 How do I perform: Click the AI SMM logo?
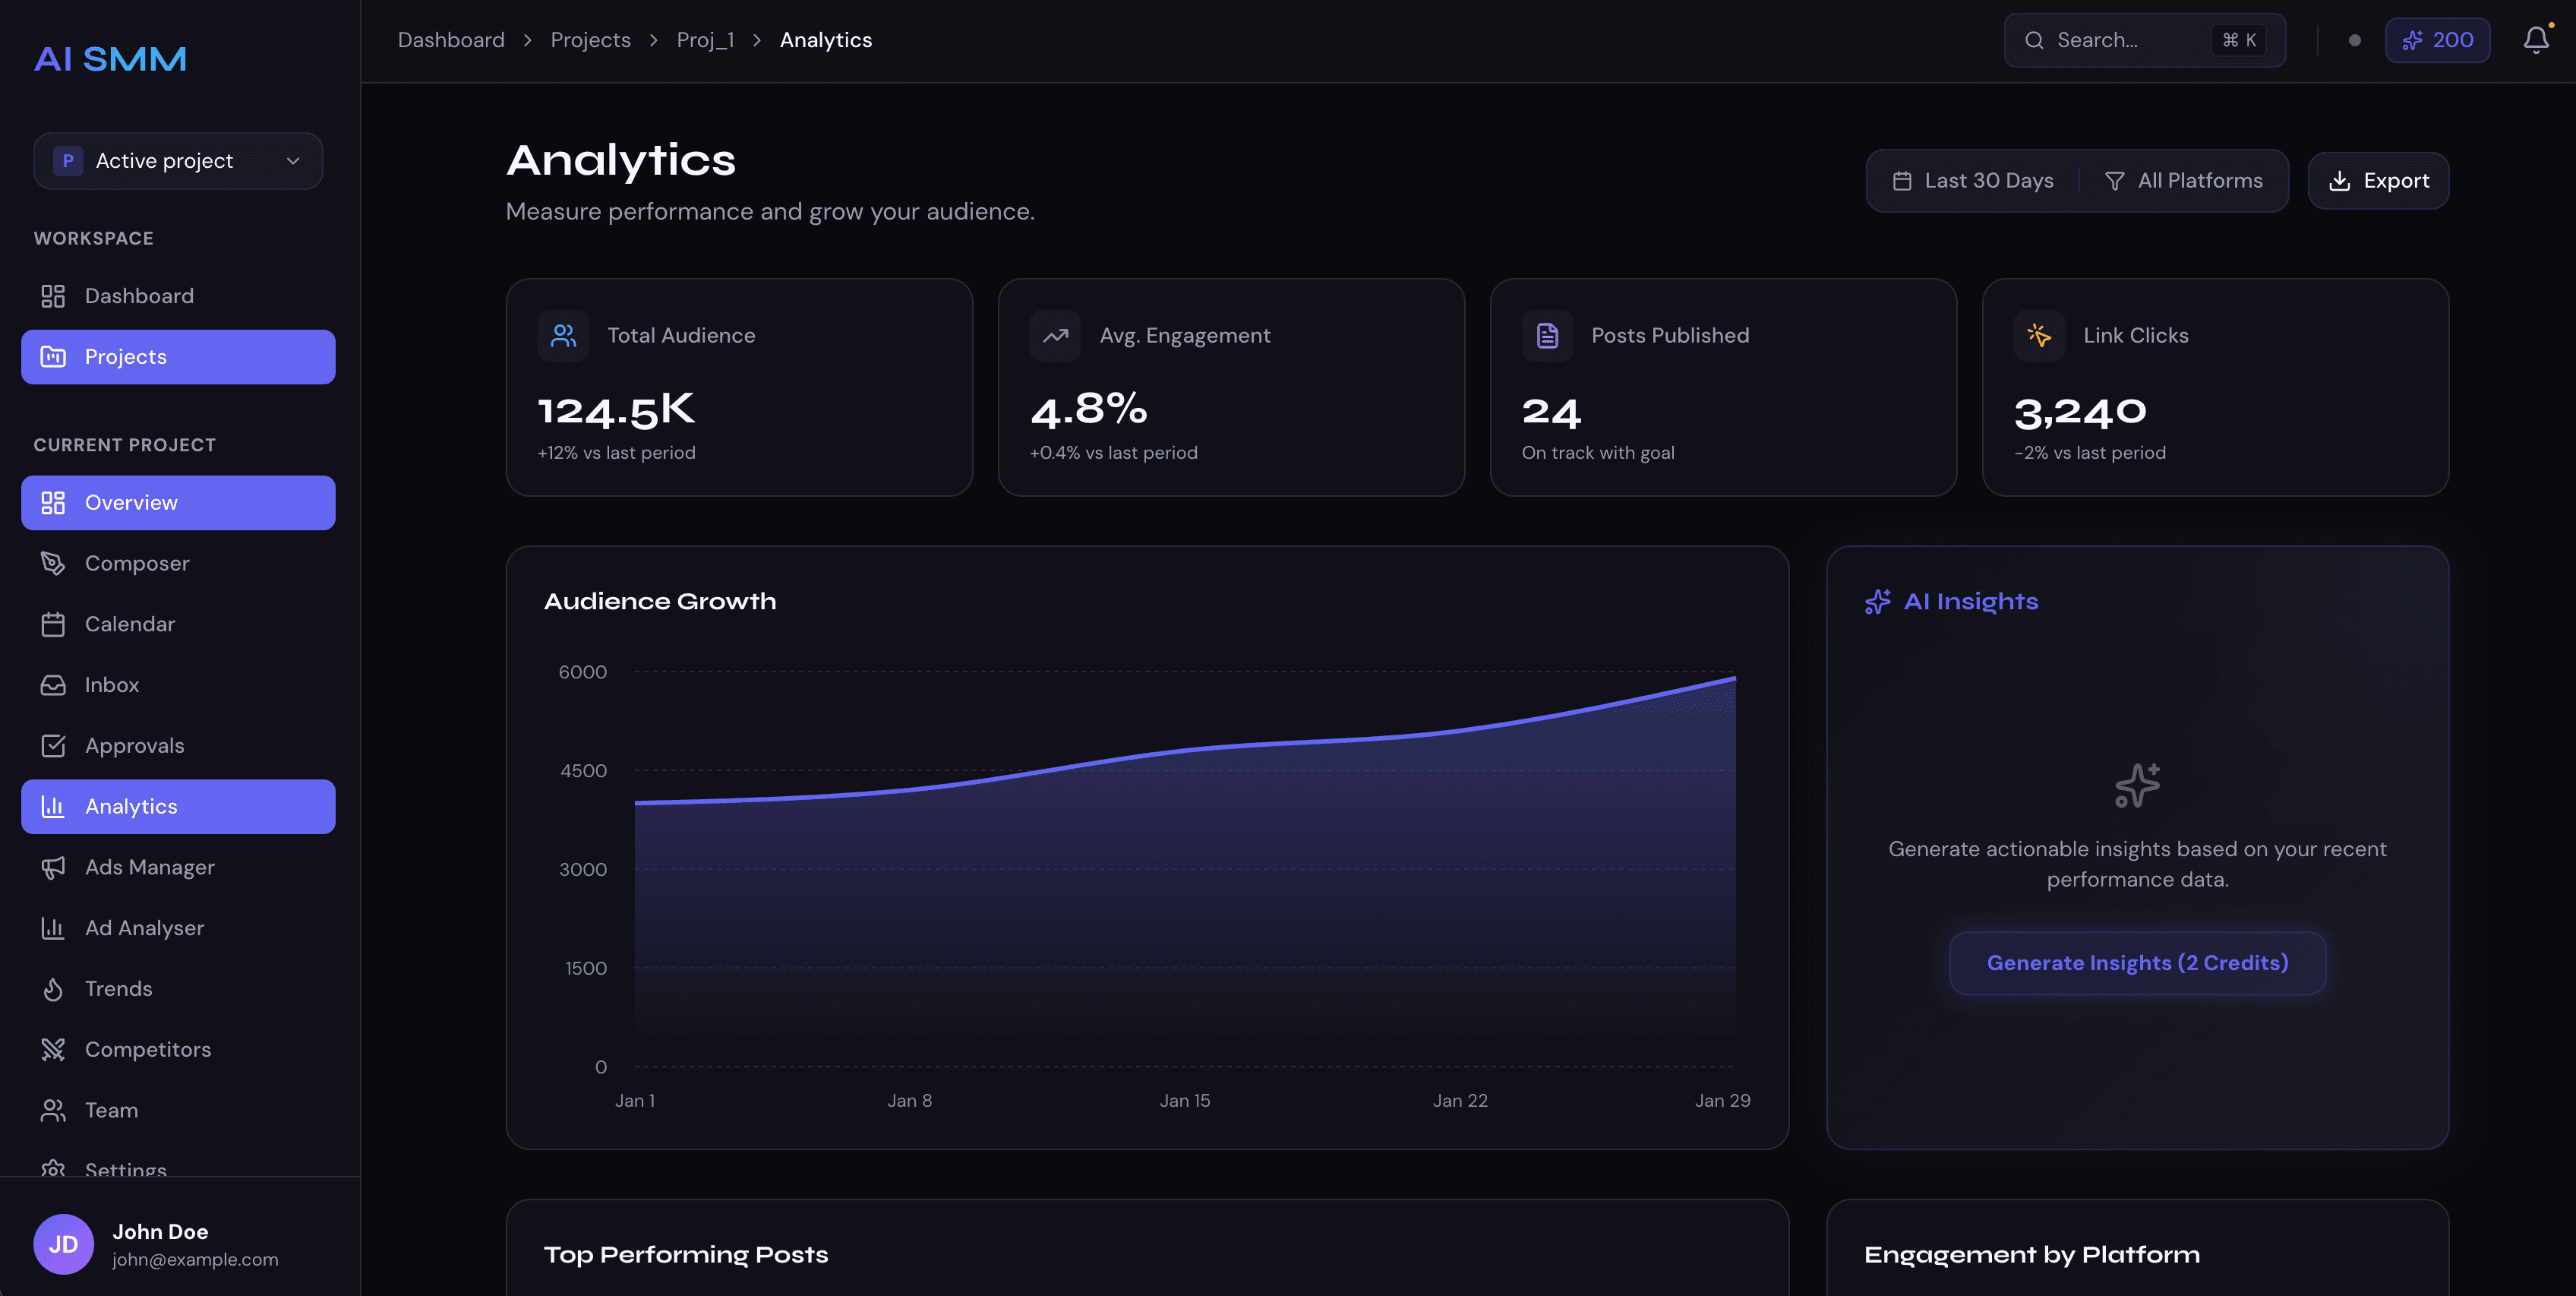(x=110, y=59)
